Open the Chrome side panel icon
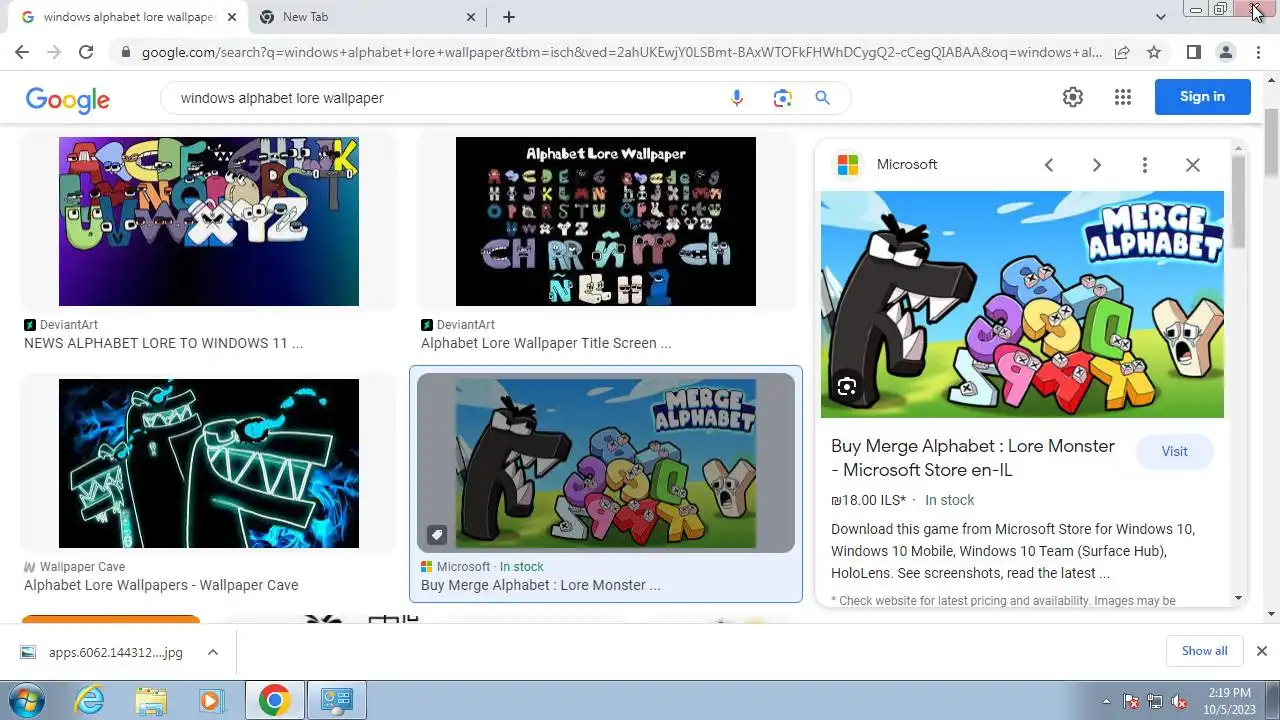 pos(1194,52)
